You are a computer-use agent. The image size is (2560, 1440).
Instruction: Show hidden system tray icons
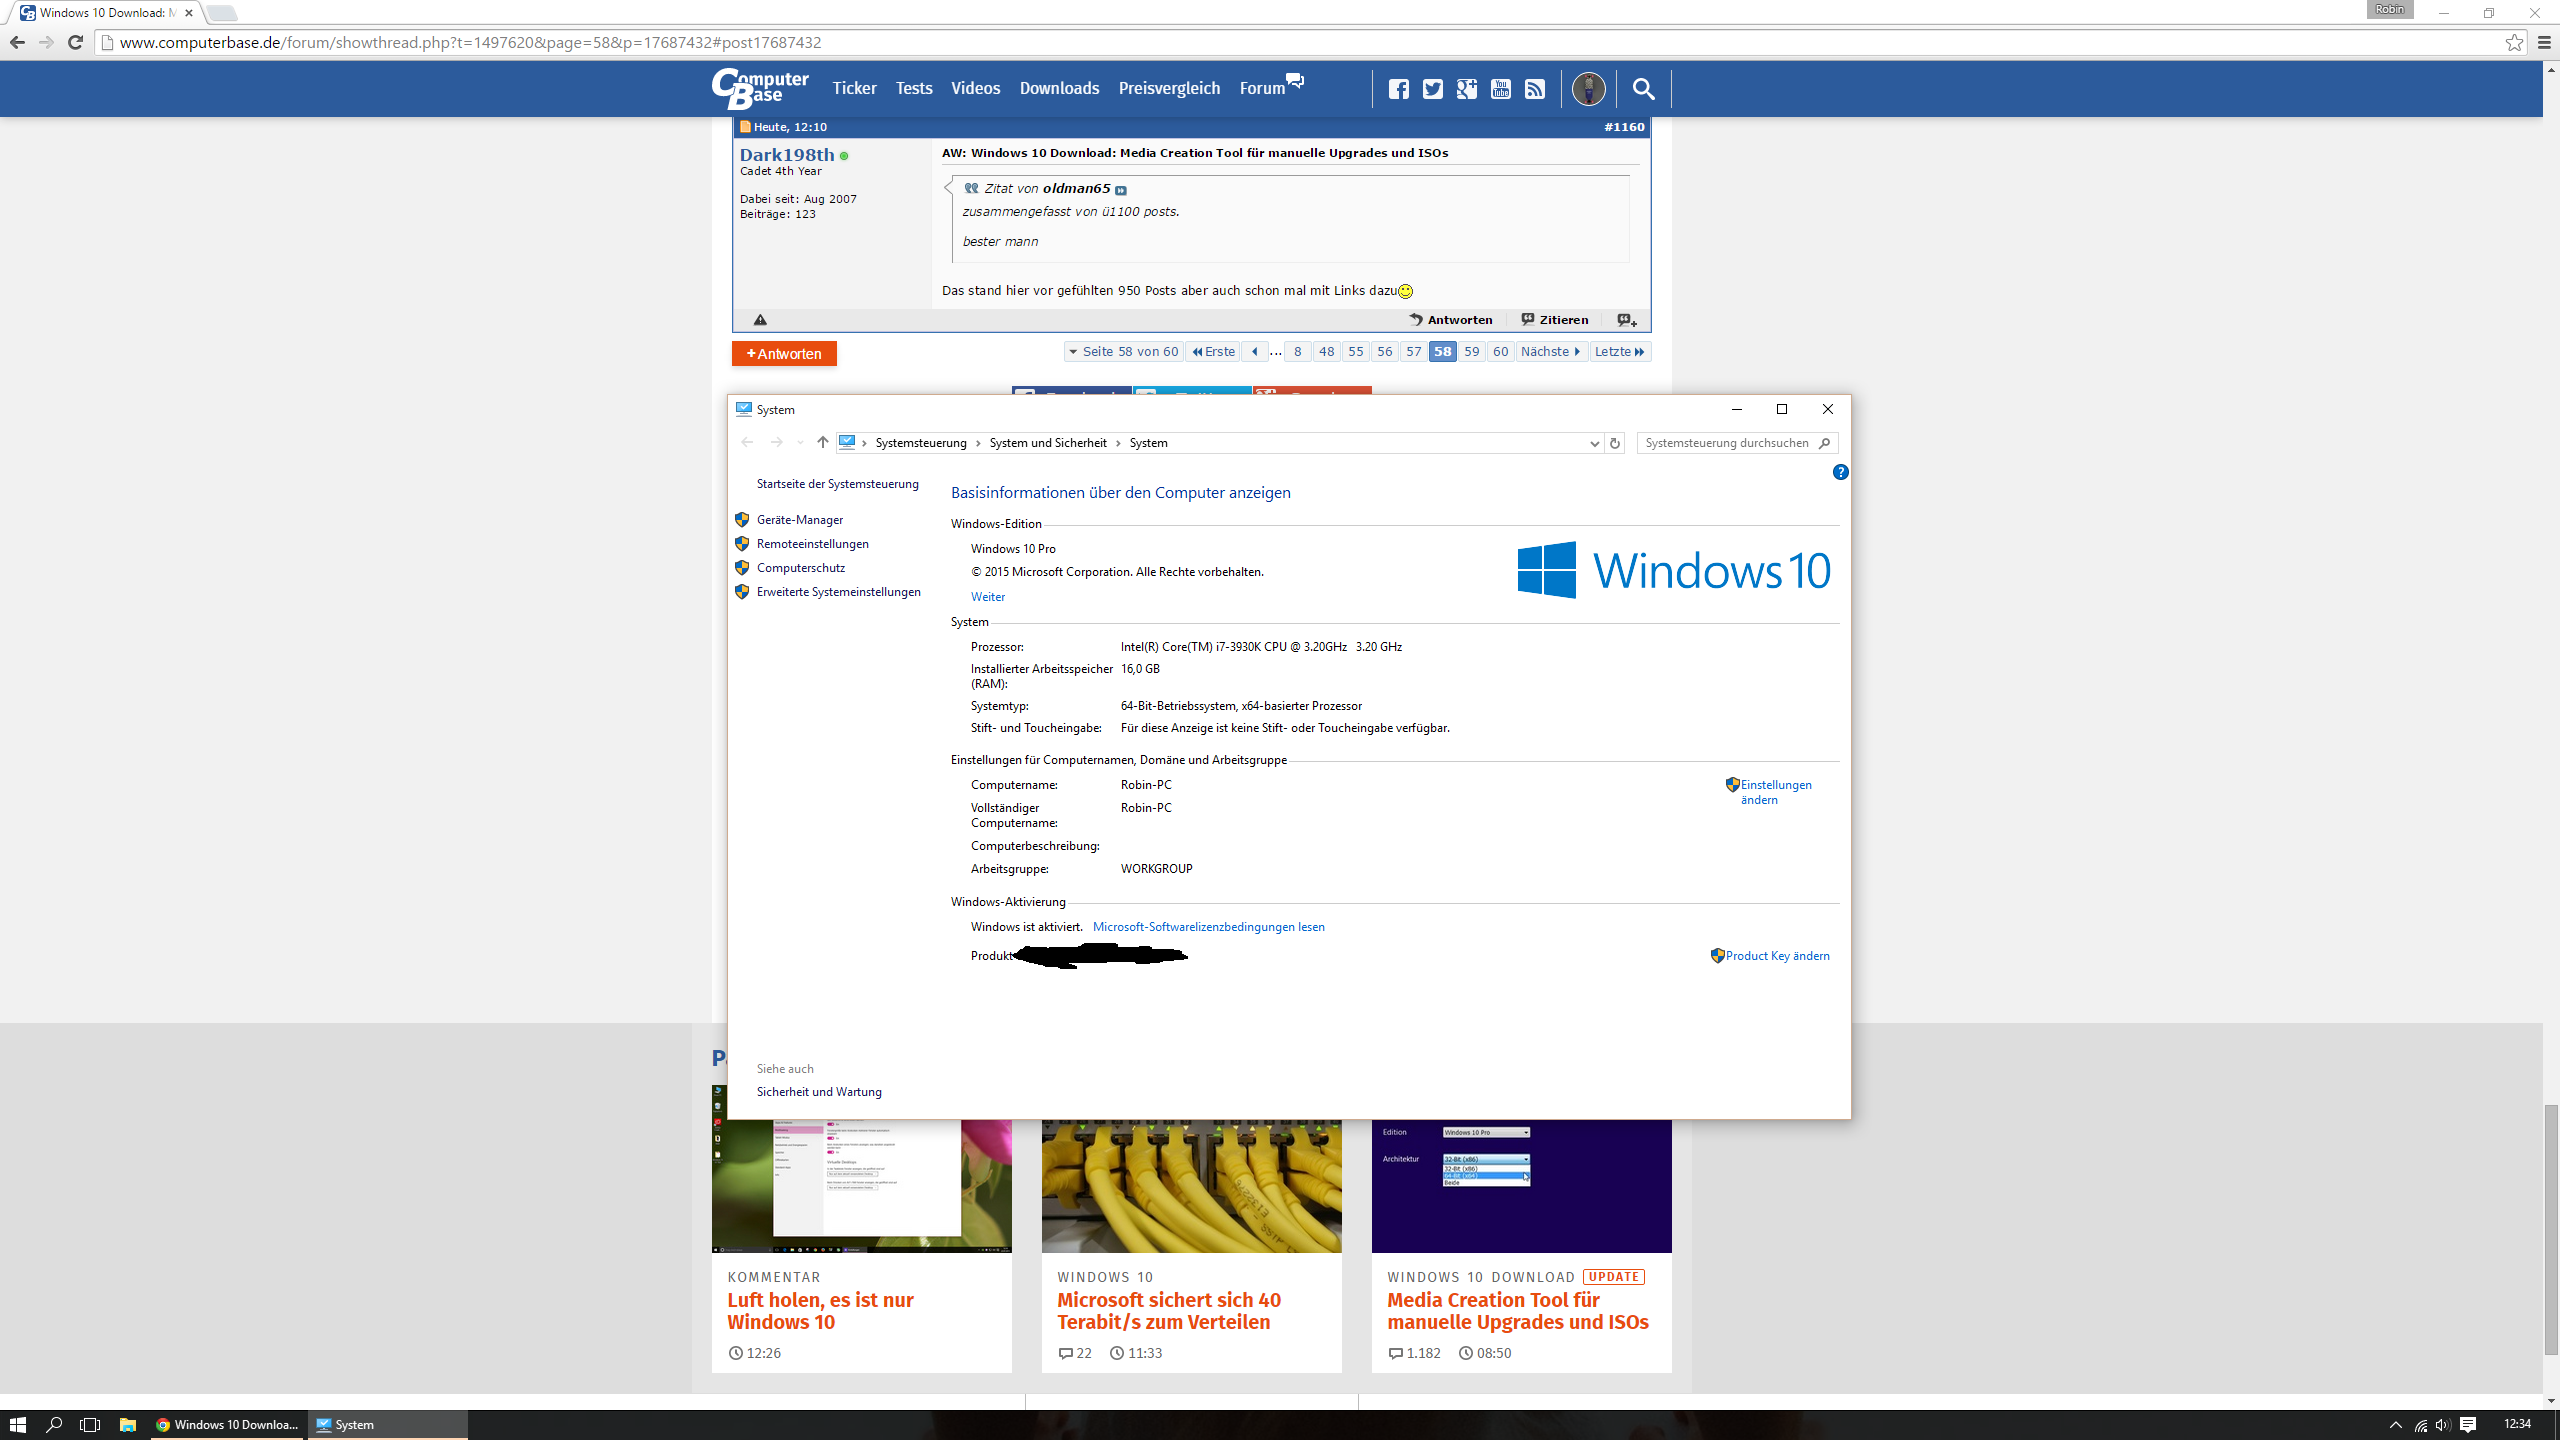point(2395,1424)
